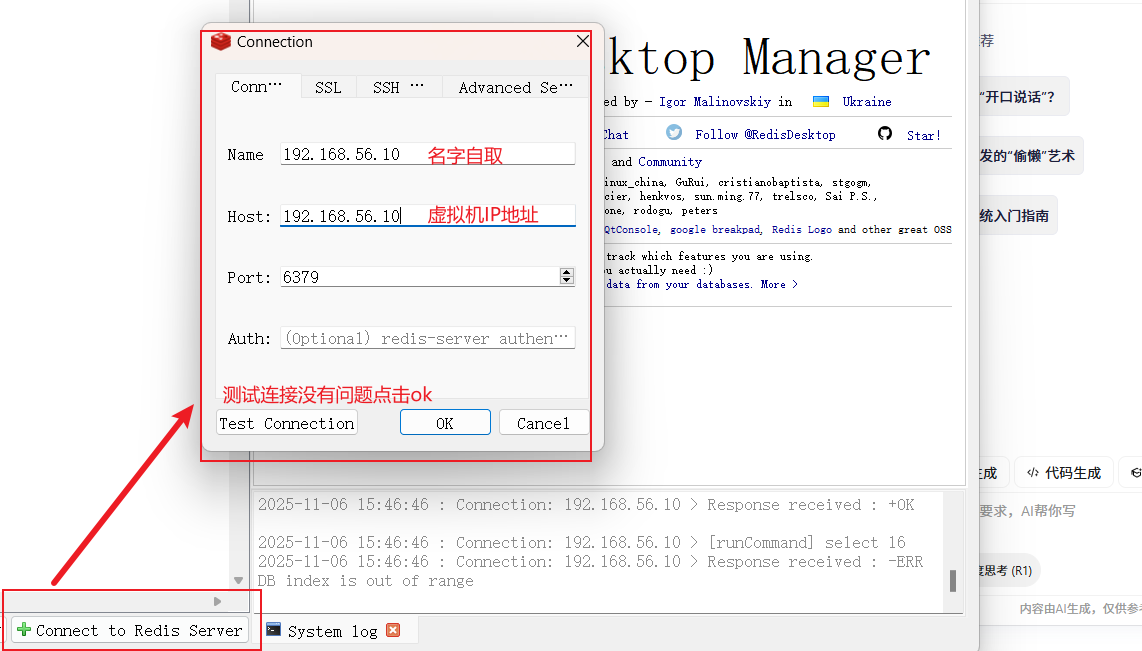1142x651 pixels.
Task: Click the System log console icon
Action: click(274, 629)
